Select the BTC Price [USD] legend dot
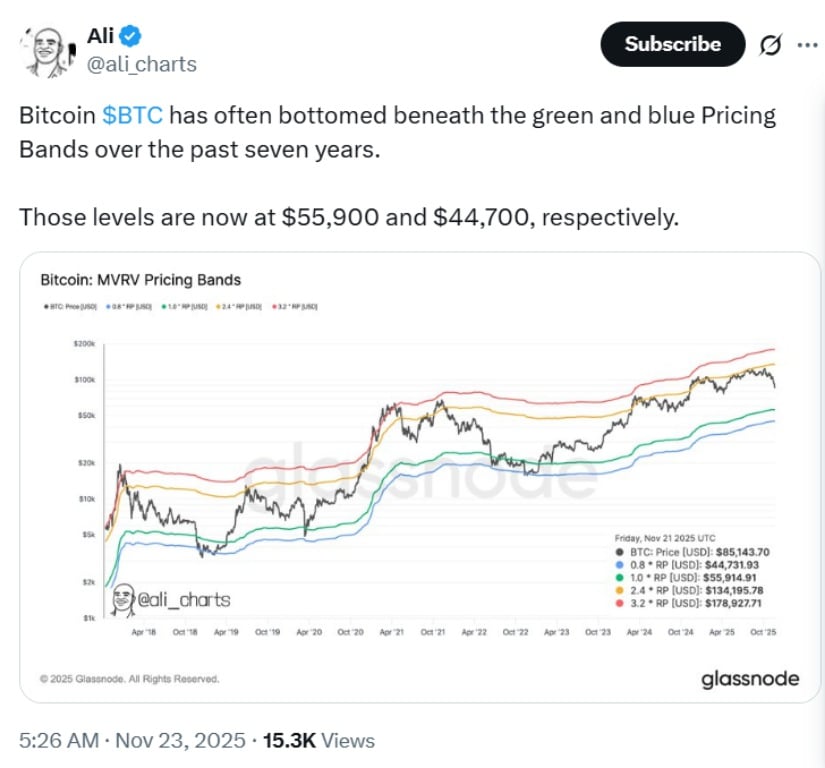This screenshot has height=768, width=825. [x=620, y=553]
